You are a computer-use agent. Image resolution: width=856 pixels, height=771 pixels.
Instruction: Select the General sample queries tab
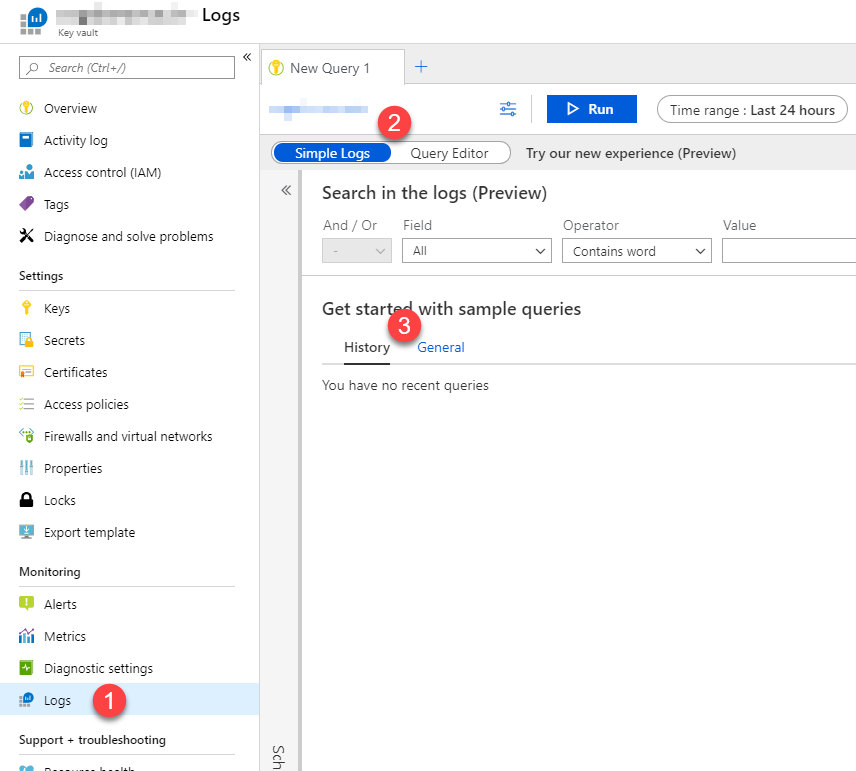pos(441,347)
